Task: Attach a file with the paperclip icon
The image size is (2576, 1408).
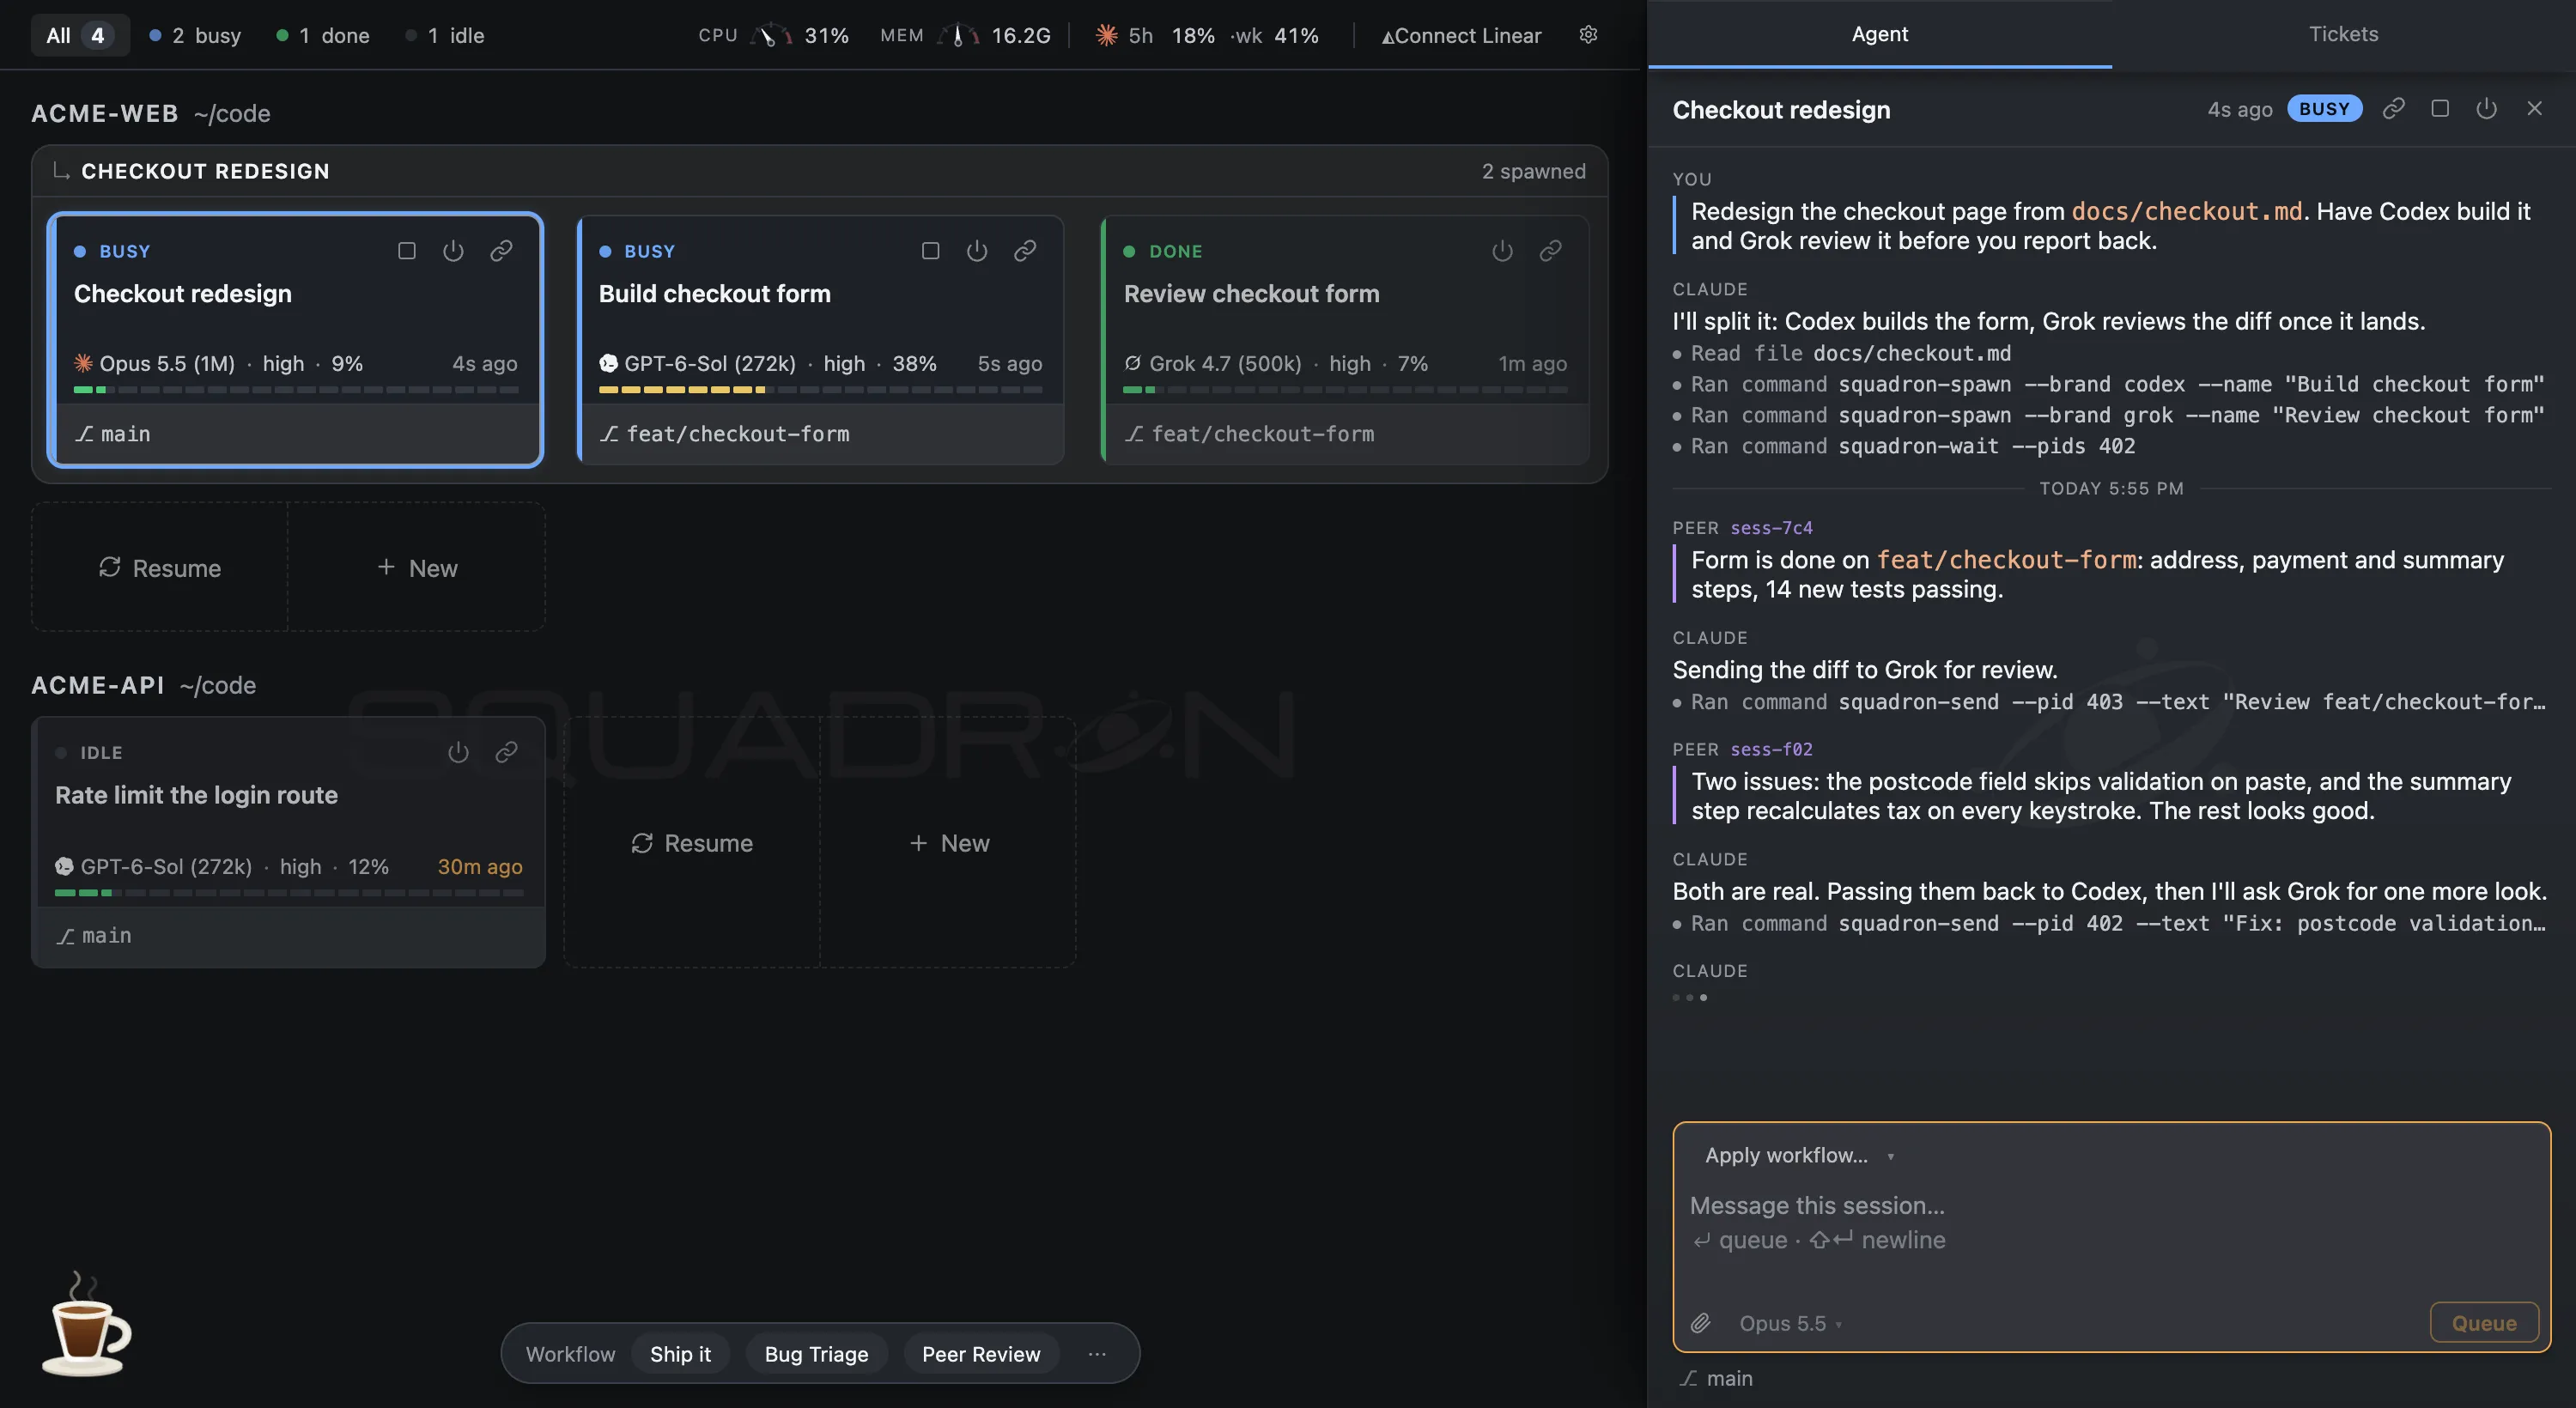Action: (1700, 1323)
